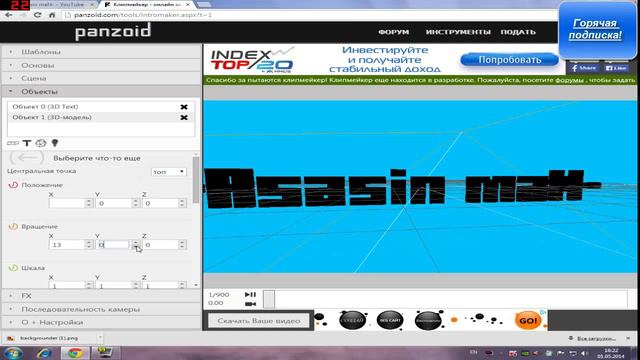
Task: Click the timeline track to jump frames
Action: click(451, 299)
